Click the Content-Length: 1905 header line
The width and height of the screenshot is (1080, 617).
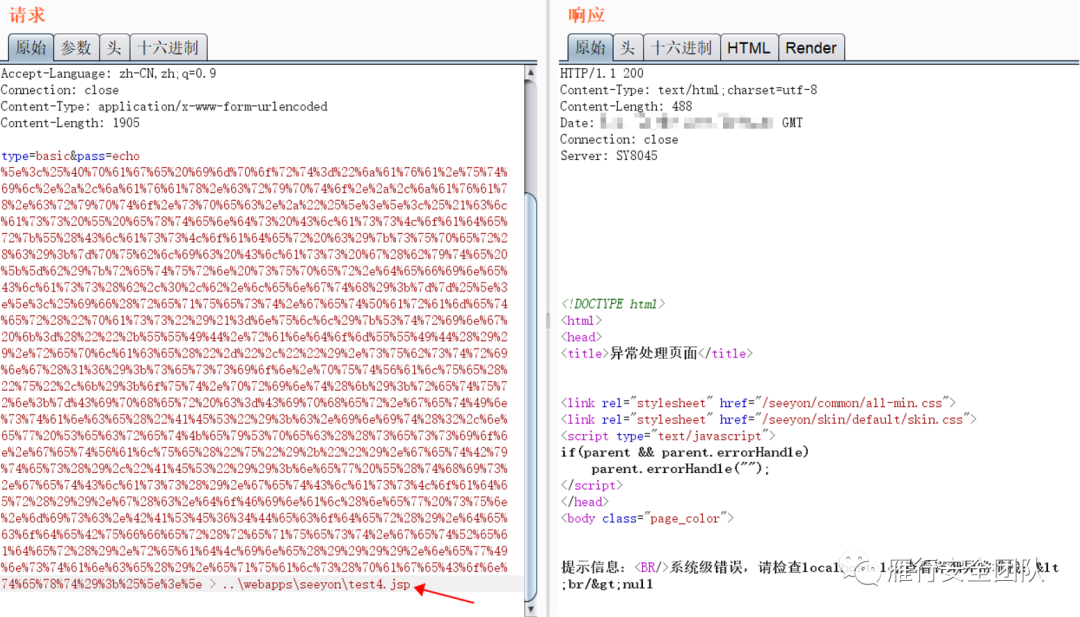70,123
